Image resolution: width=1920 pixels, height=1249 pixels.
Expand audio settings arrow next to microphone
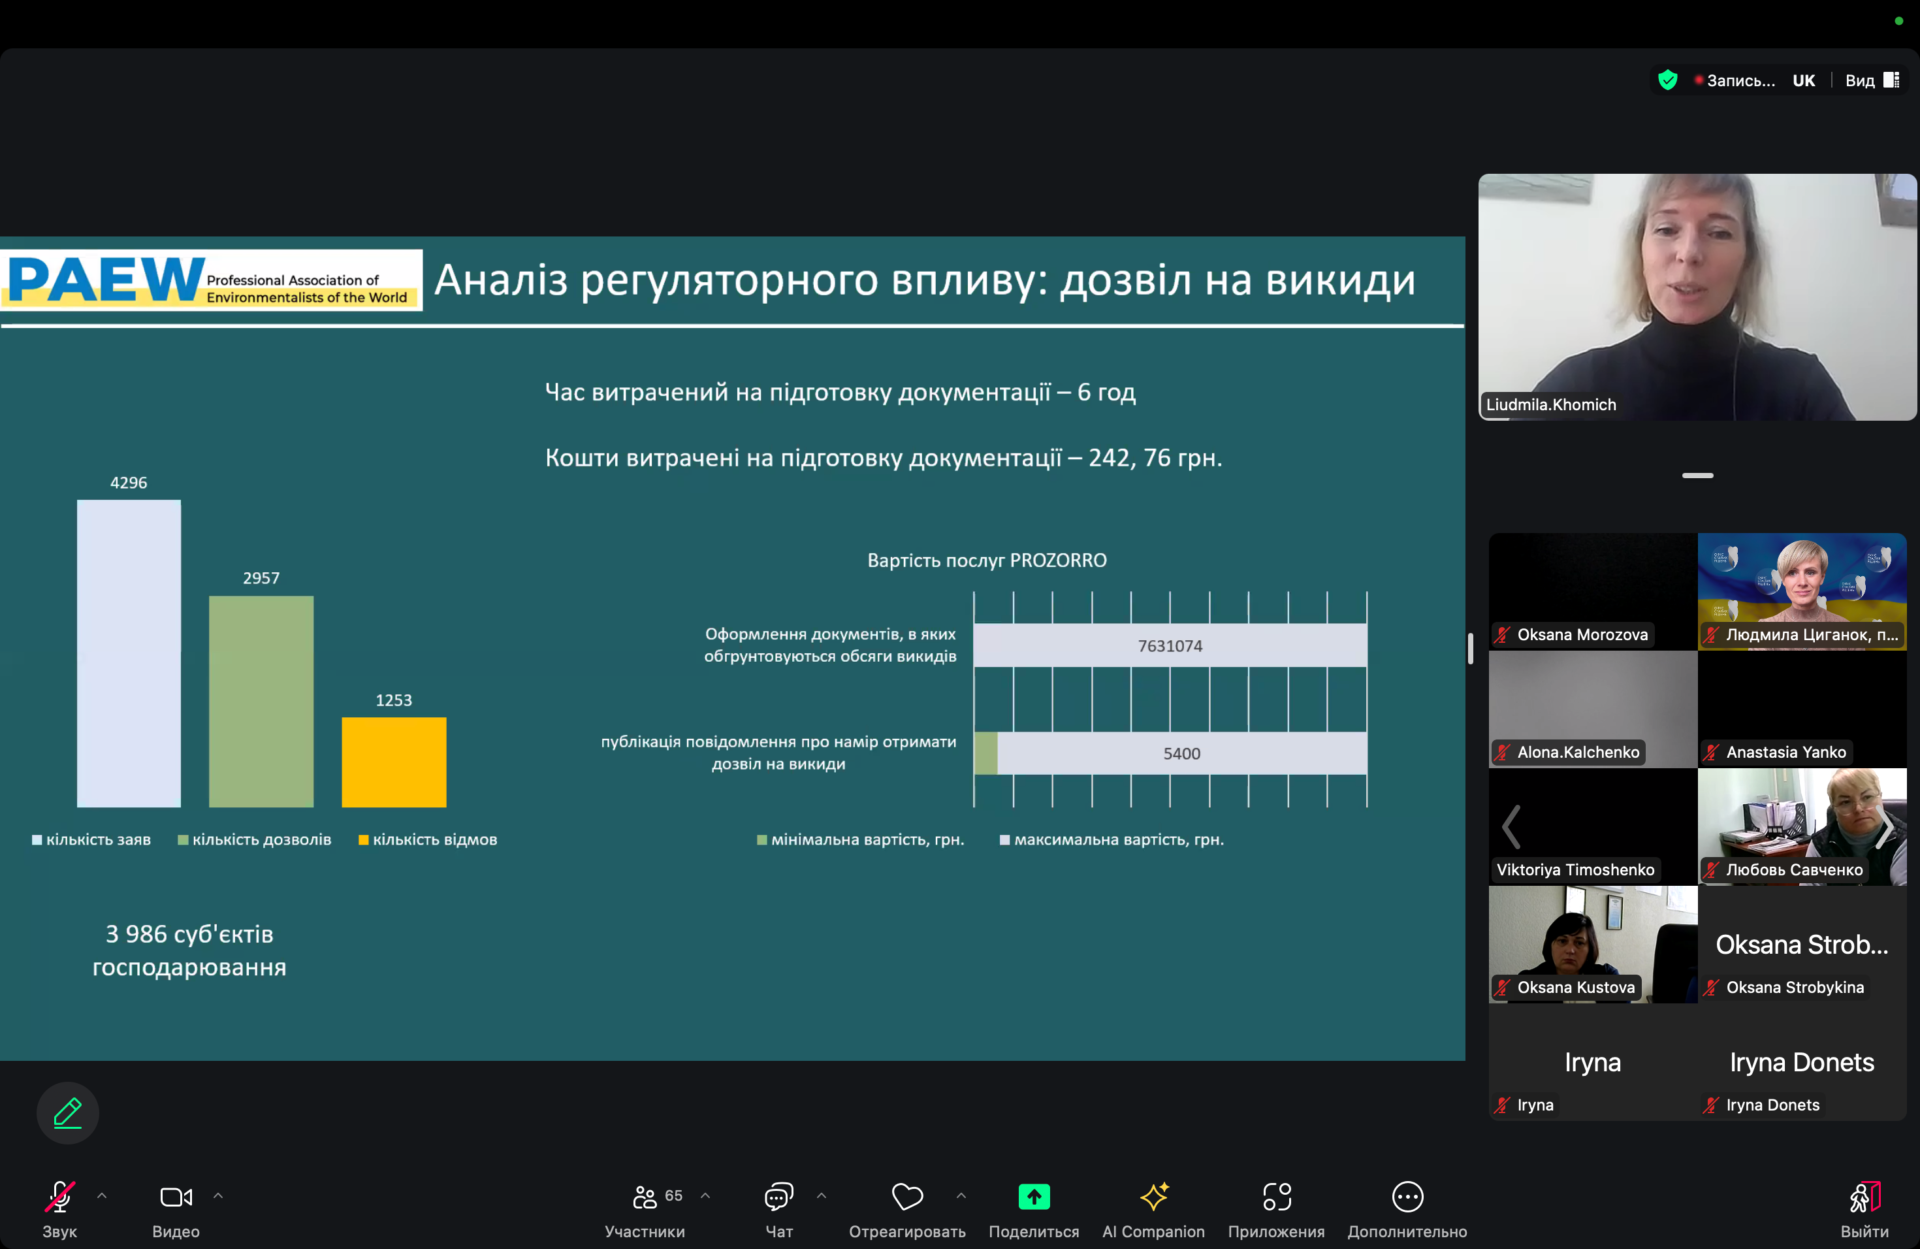pos(102,1196)
